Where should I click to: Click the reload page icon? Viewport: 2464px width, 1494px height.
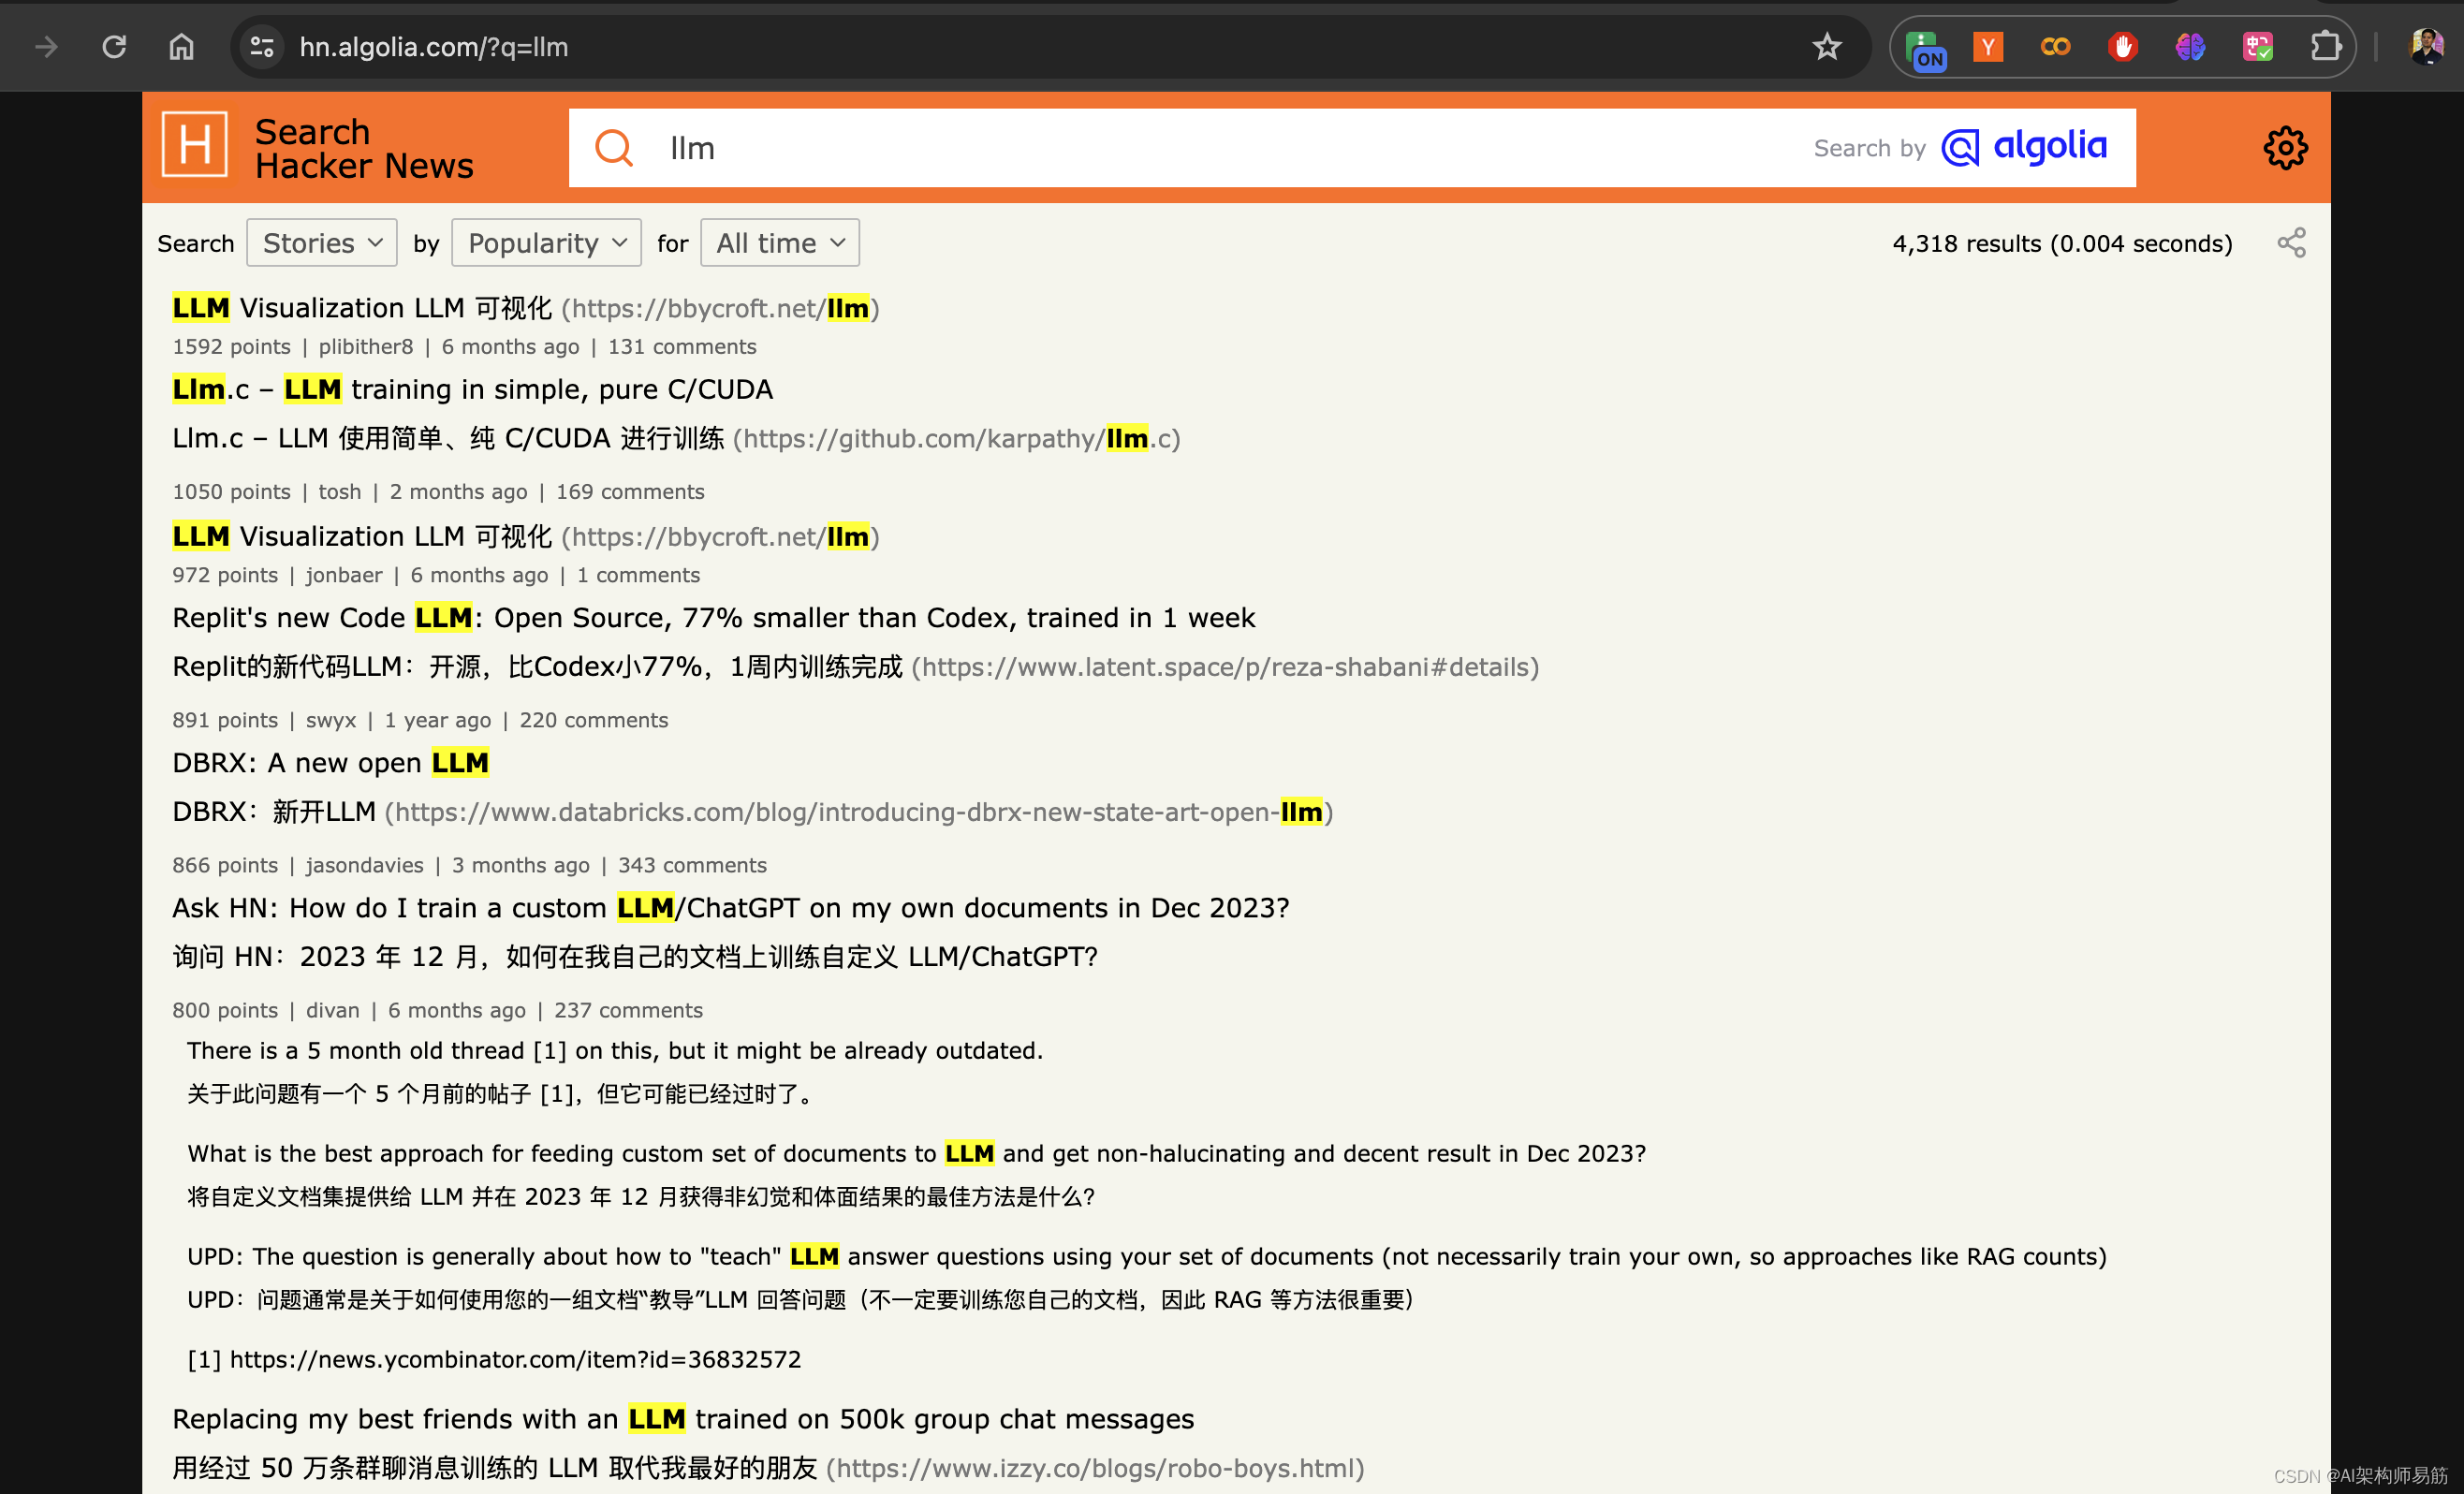[114, 46]
